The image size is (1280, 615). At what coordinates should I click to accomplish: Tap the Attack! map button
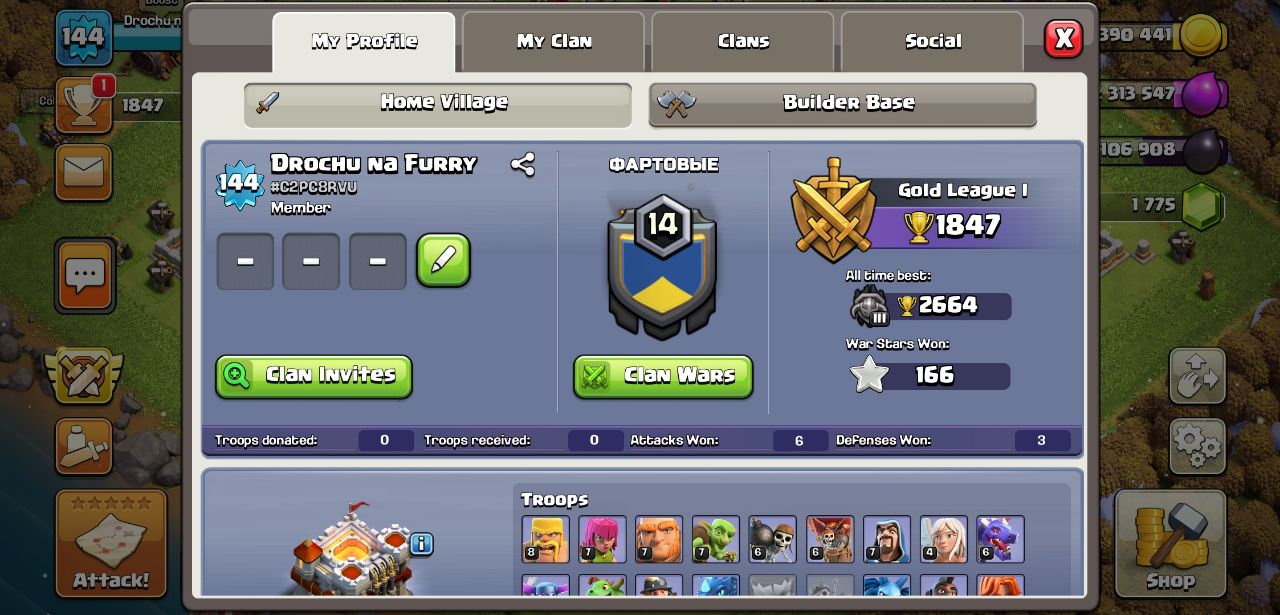pos(111,544)
